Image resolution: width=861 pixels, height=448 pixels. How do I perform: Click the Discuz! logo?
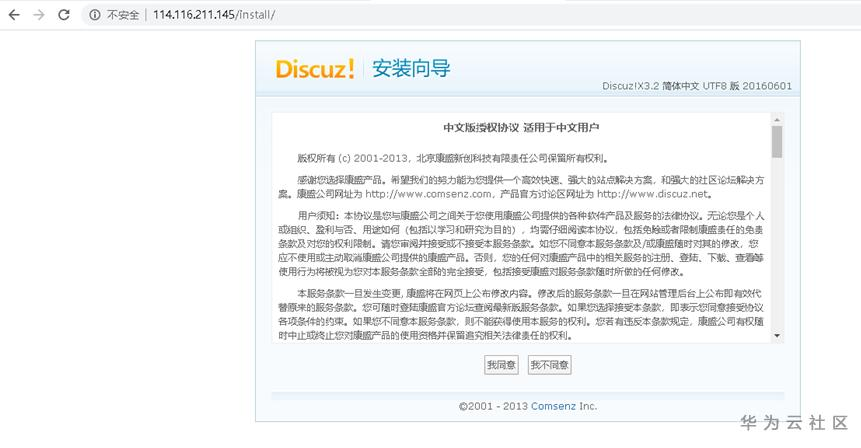pos(315,69)
